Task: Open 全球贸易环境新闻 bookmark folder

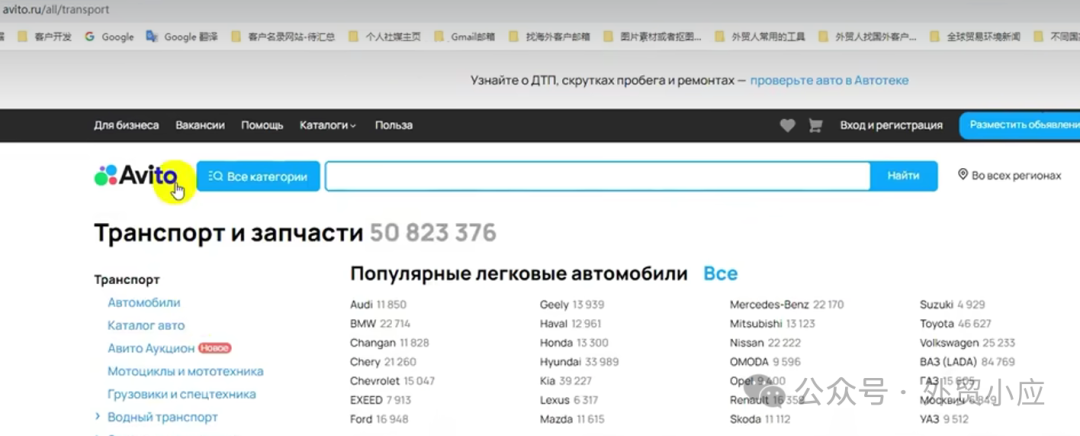Action: [975, 37]
